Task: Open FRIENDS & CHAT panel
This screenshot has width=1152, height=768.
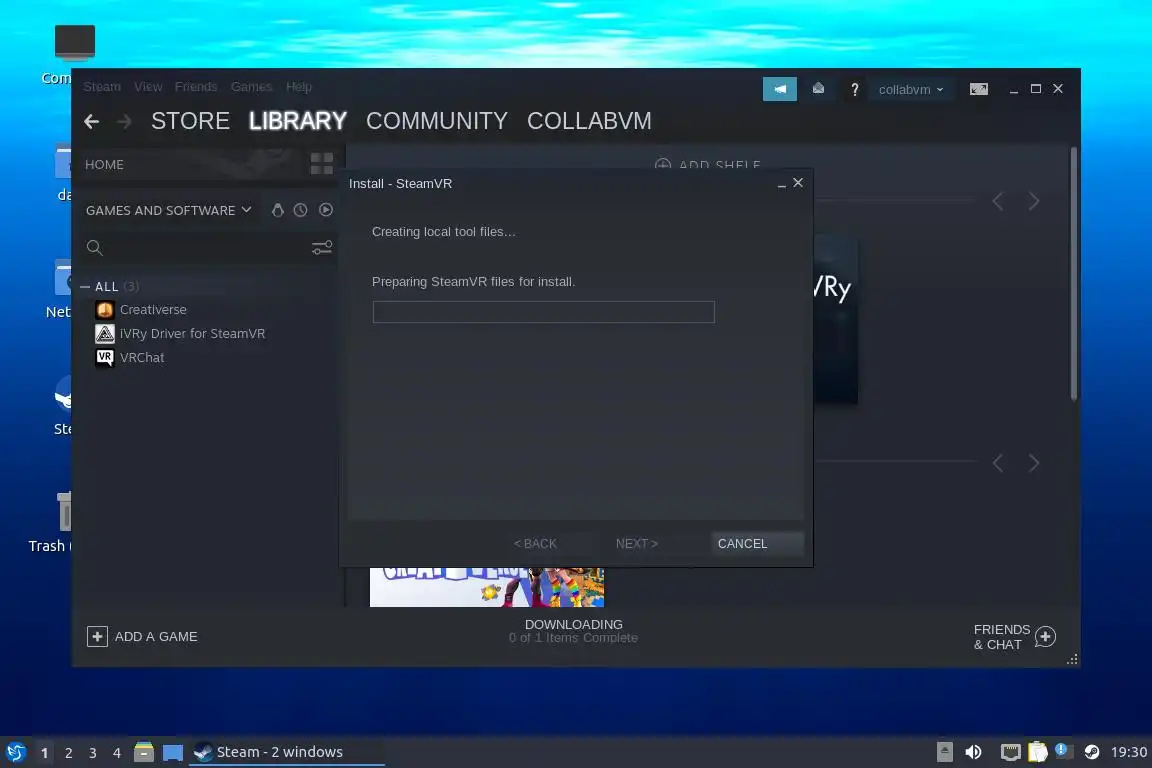Action: click(1014, 636)
